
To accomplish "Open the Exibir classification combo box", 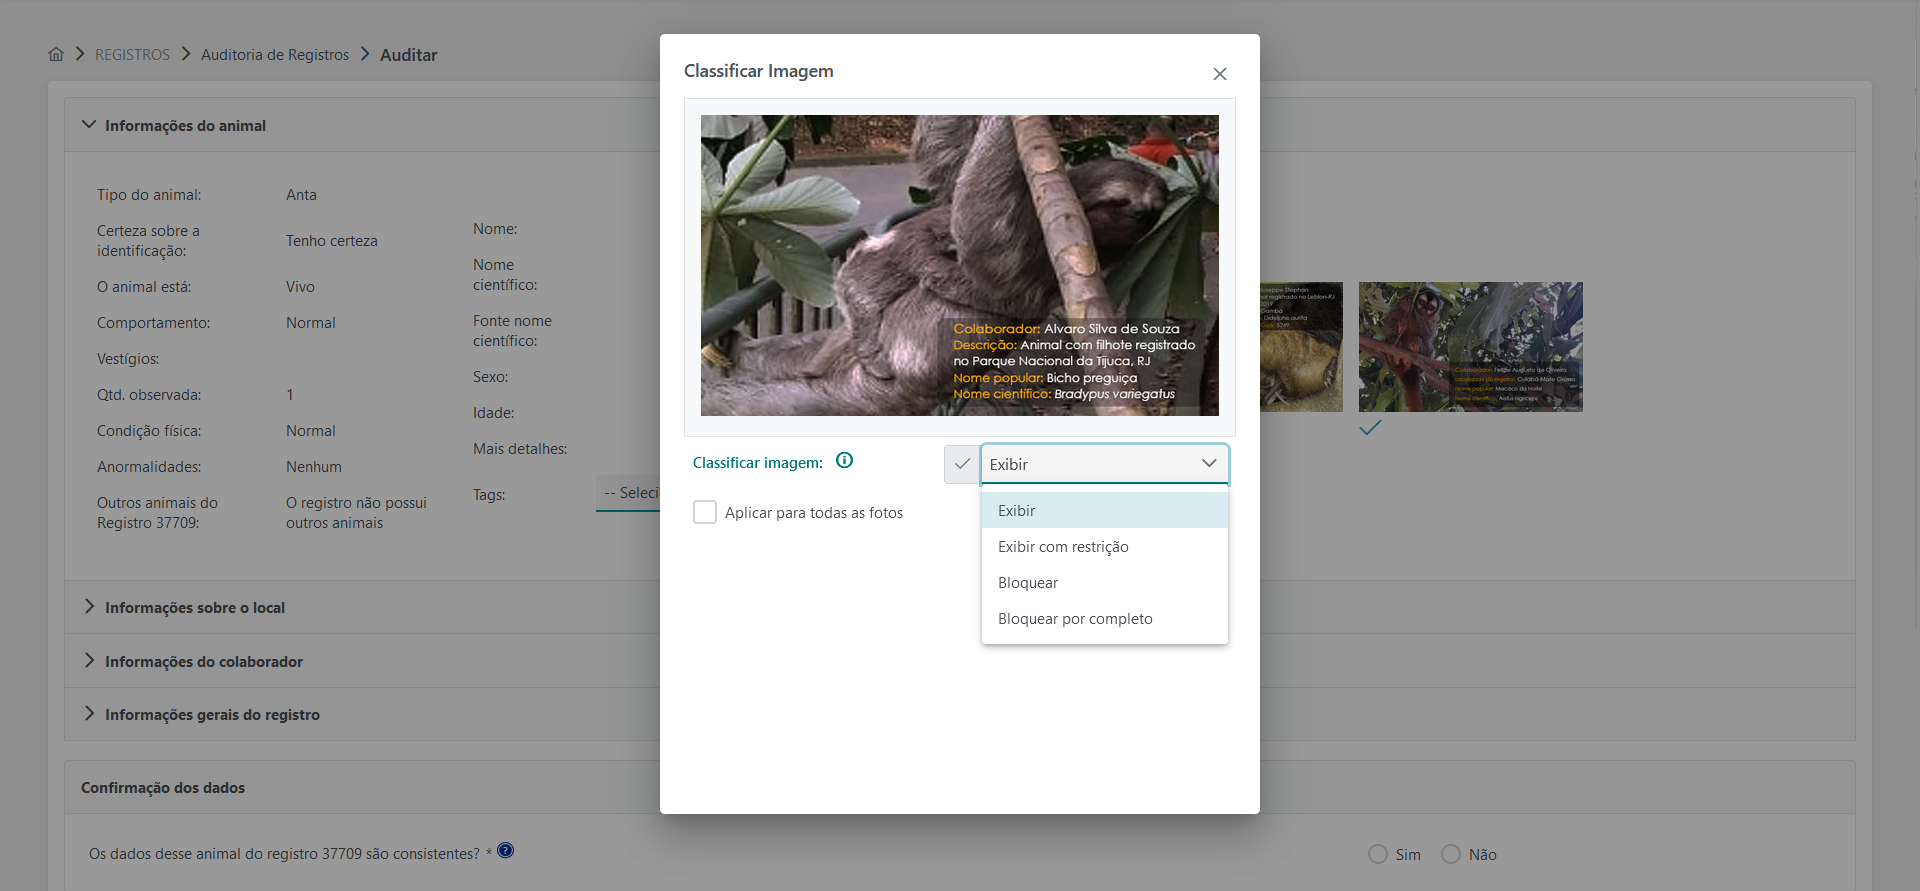I will (1104, 464).
